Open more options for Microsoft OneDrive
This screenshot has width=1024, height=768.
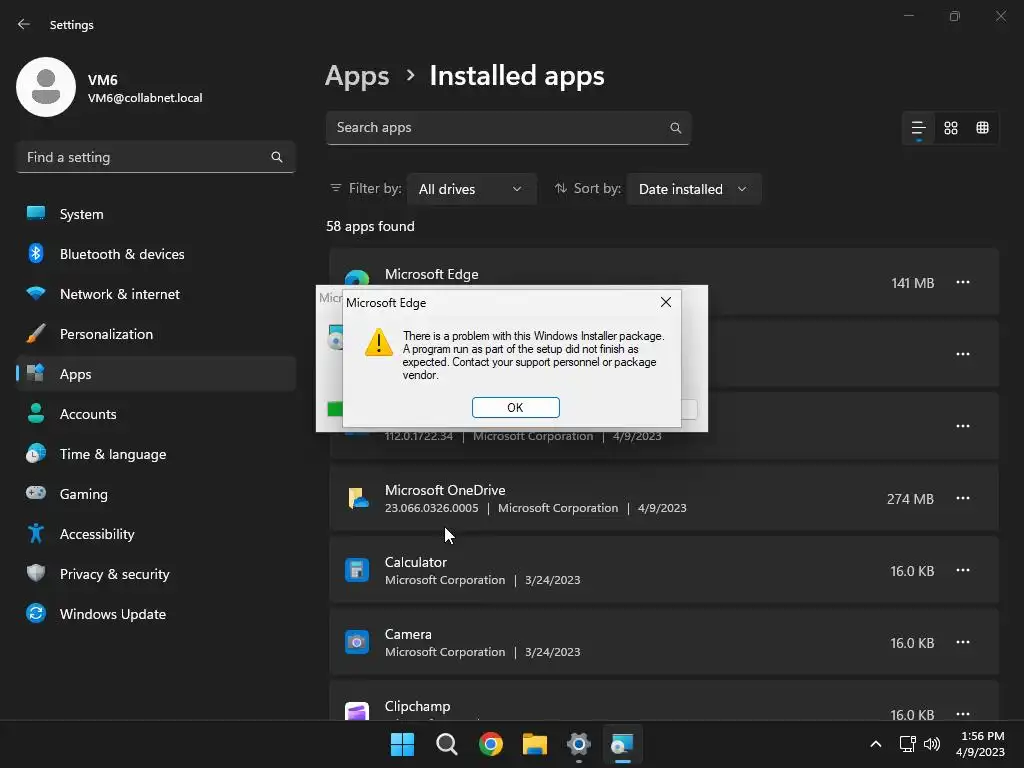coord(963,498)
